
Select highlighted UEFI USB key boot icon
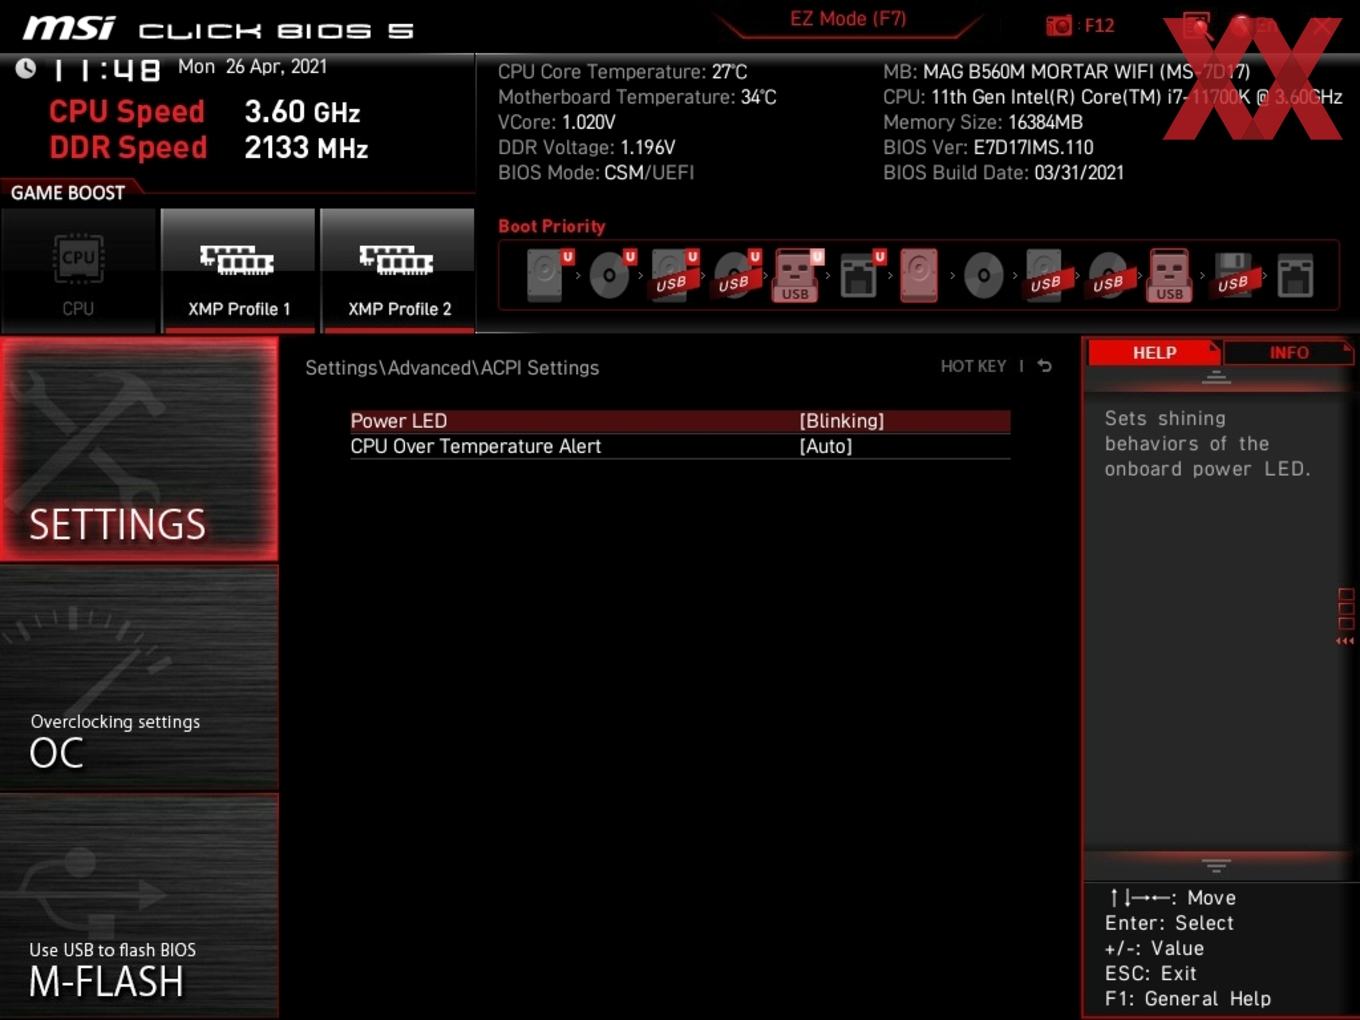click(798, 275)
